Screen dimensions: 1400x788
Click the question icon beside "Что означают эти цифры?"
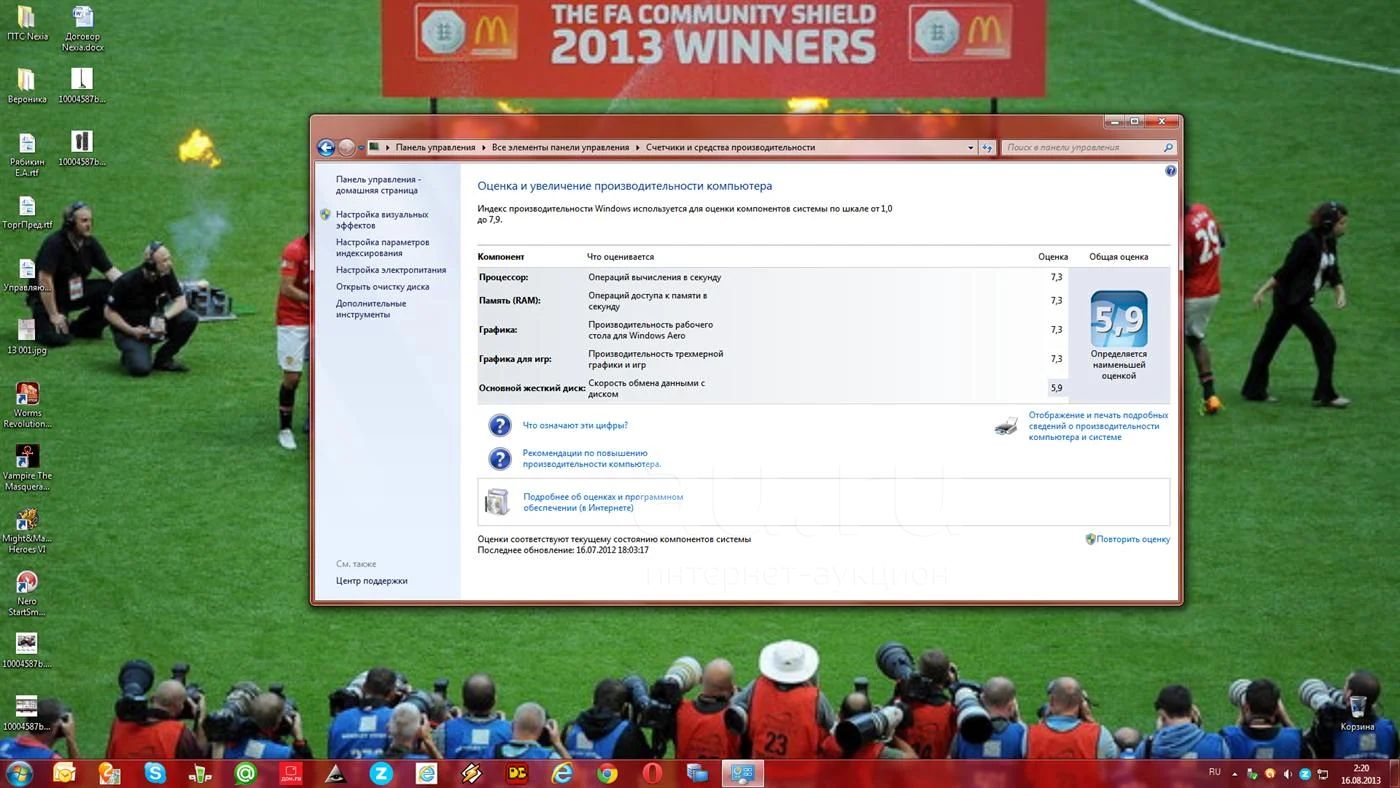(x=500, y=425)
